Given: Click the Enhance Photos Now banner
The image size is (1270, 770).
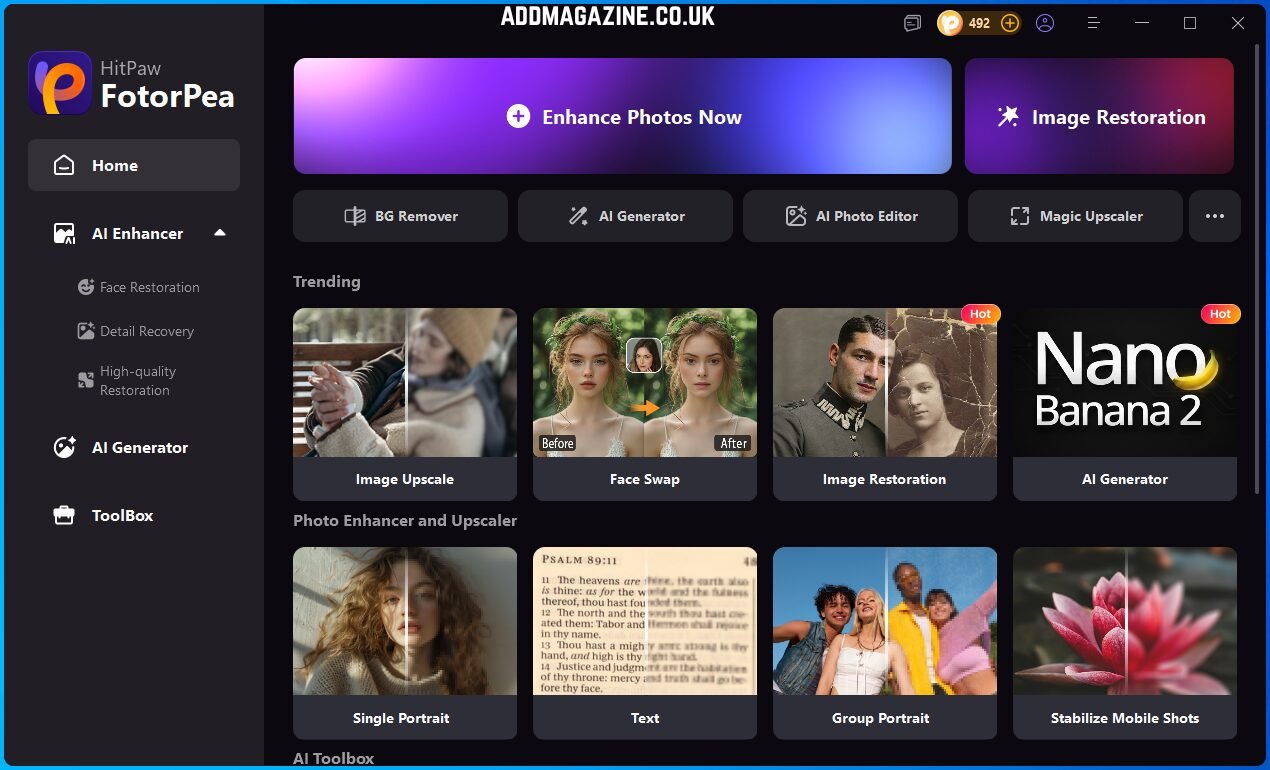Looking at the screenshot, I should [x=622, y=117].
